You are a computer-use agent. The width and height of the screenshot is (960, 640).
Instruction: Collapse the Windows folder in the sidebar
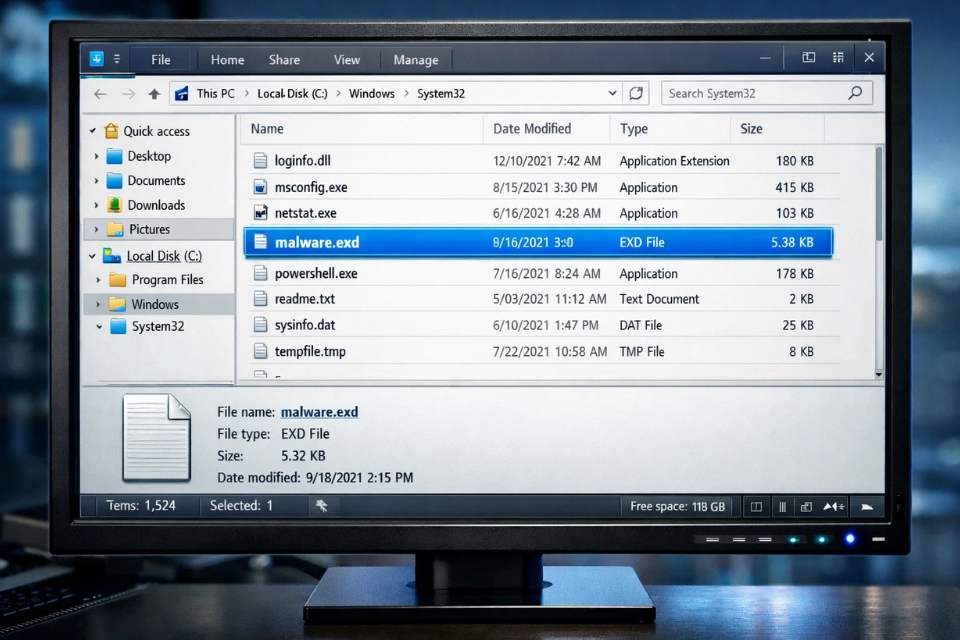(x=98, y=304)
